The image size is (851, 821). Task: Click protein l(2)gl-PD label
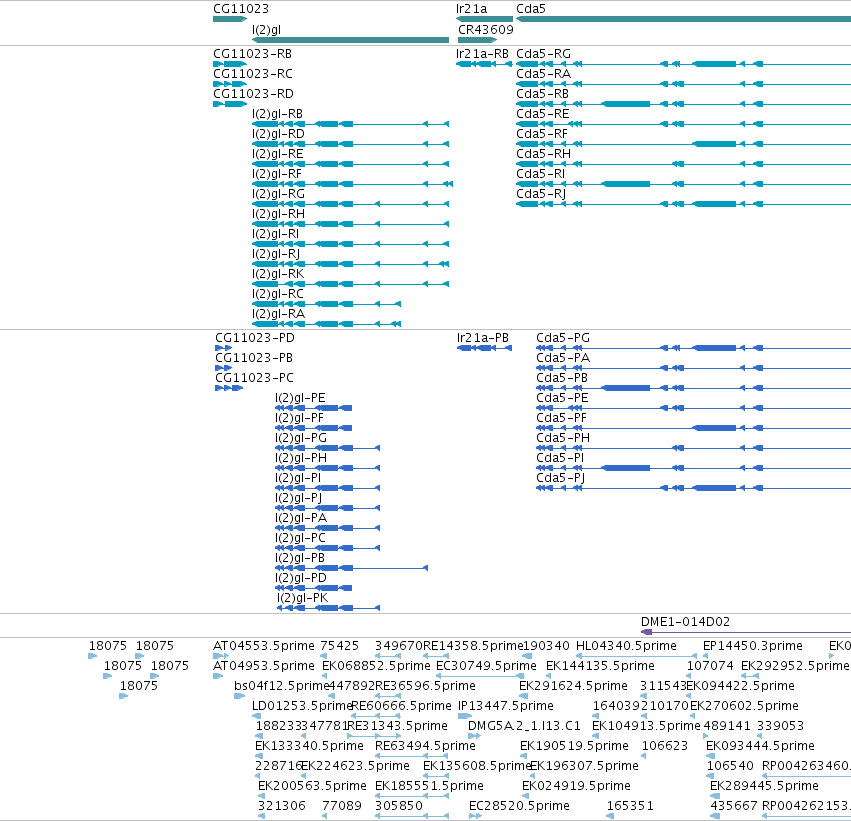click(x=301, y=578)
